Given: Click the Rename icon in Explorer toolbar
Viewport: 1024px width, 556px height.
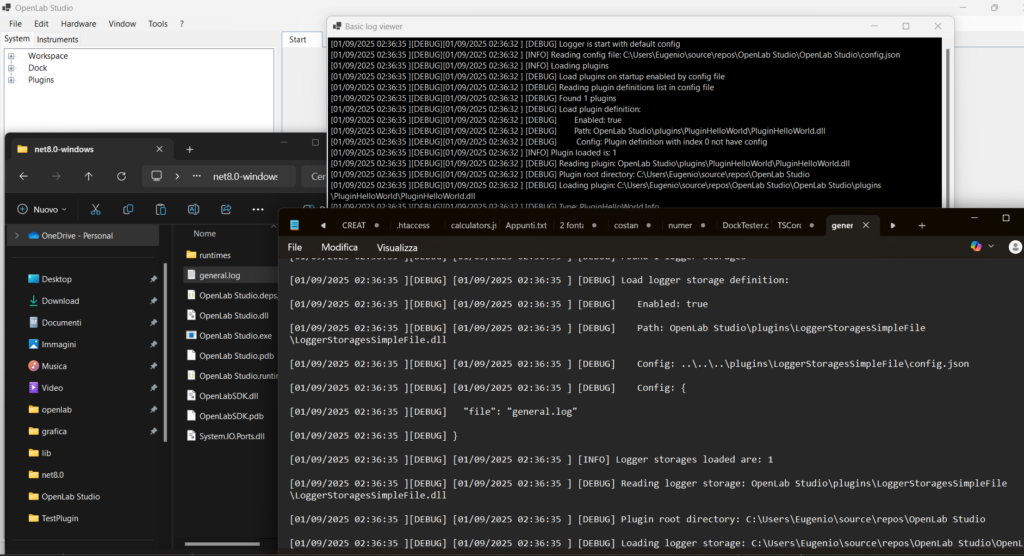Looking at the screenshot, I should tap(193, 209).
